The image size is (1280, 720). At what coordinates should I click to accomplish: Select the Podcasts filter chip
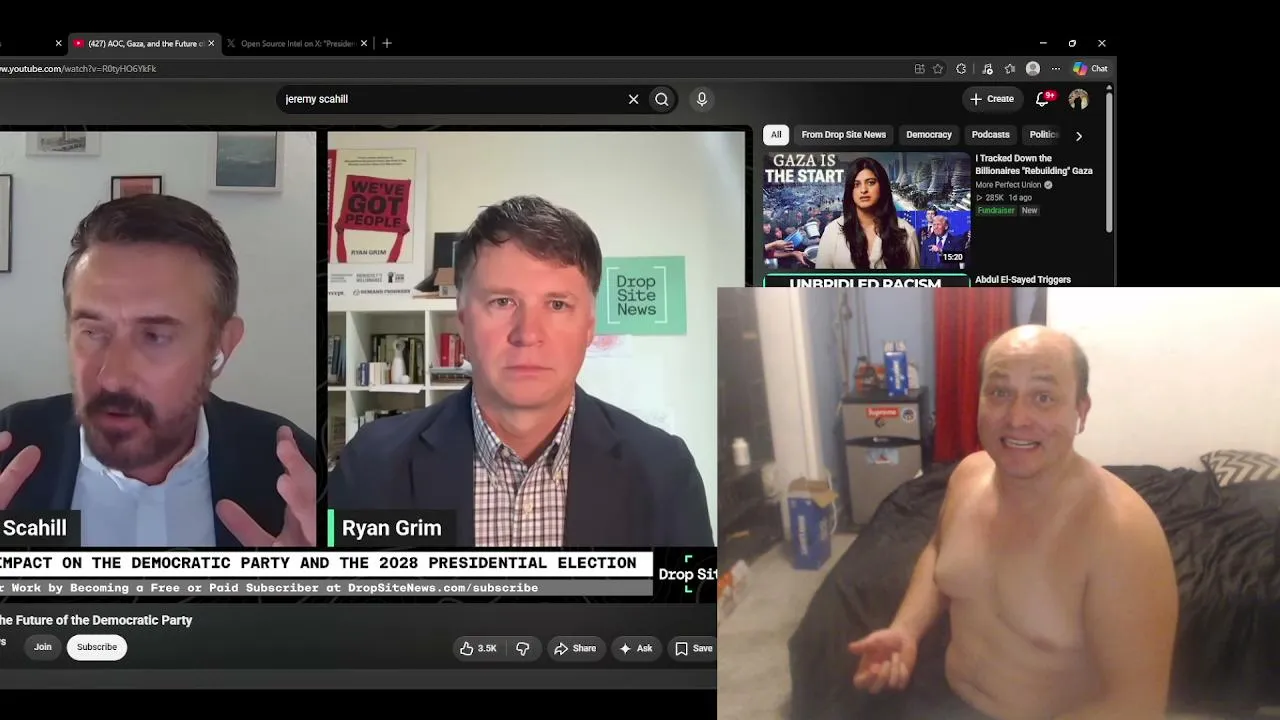(x=991, y=135)
